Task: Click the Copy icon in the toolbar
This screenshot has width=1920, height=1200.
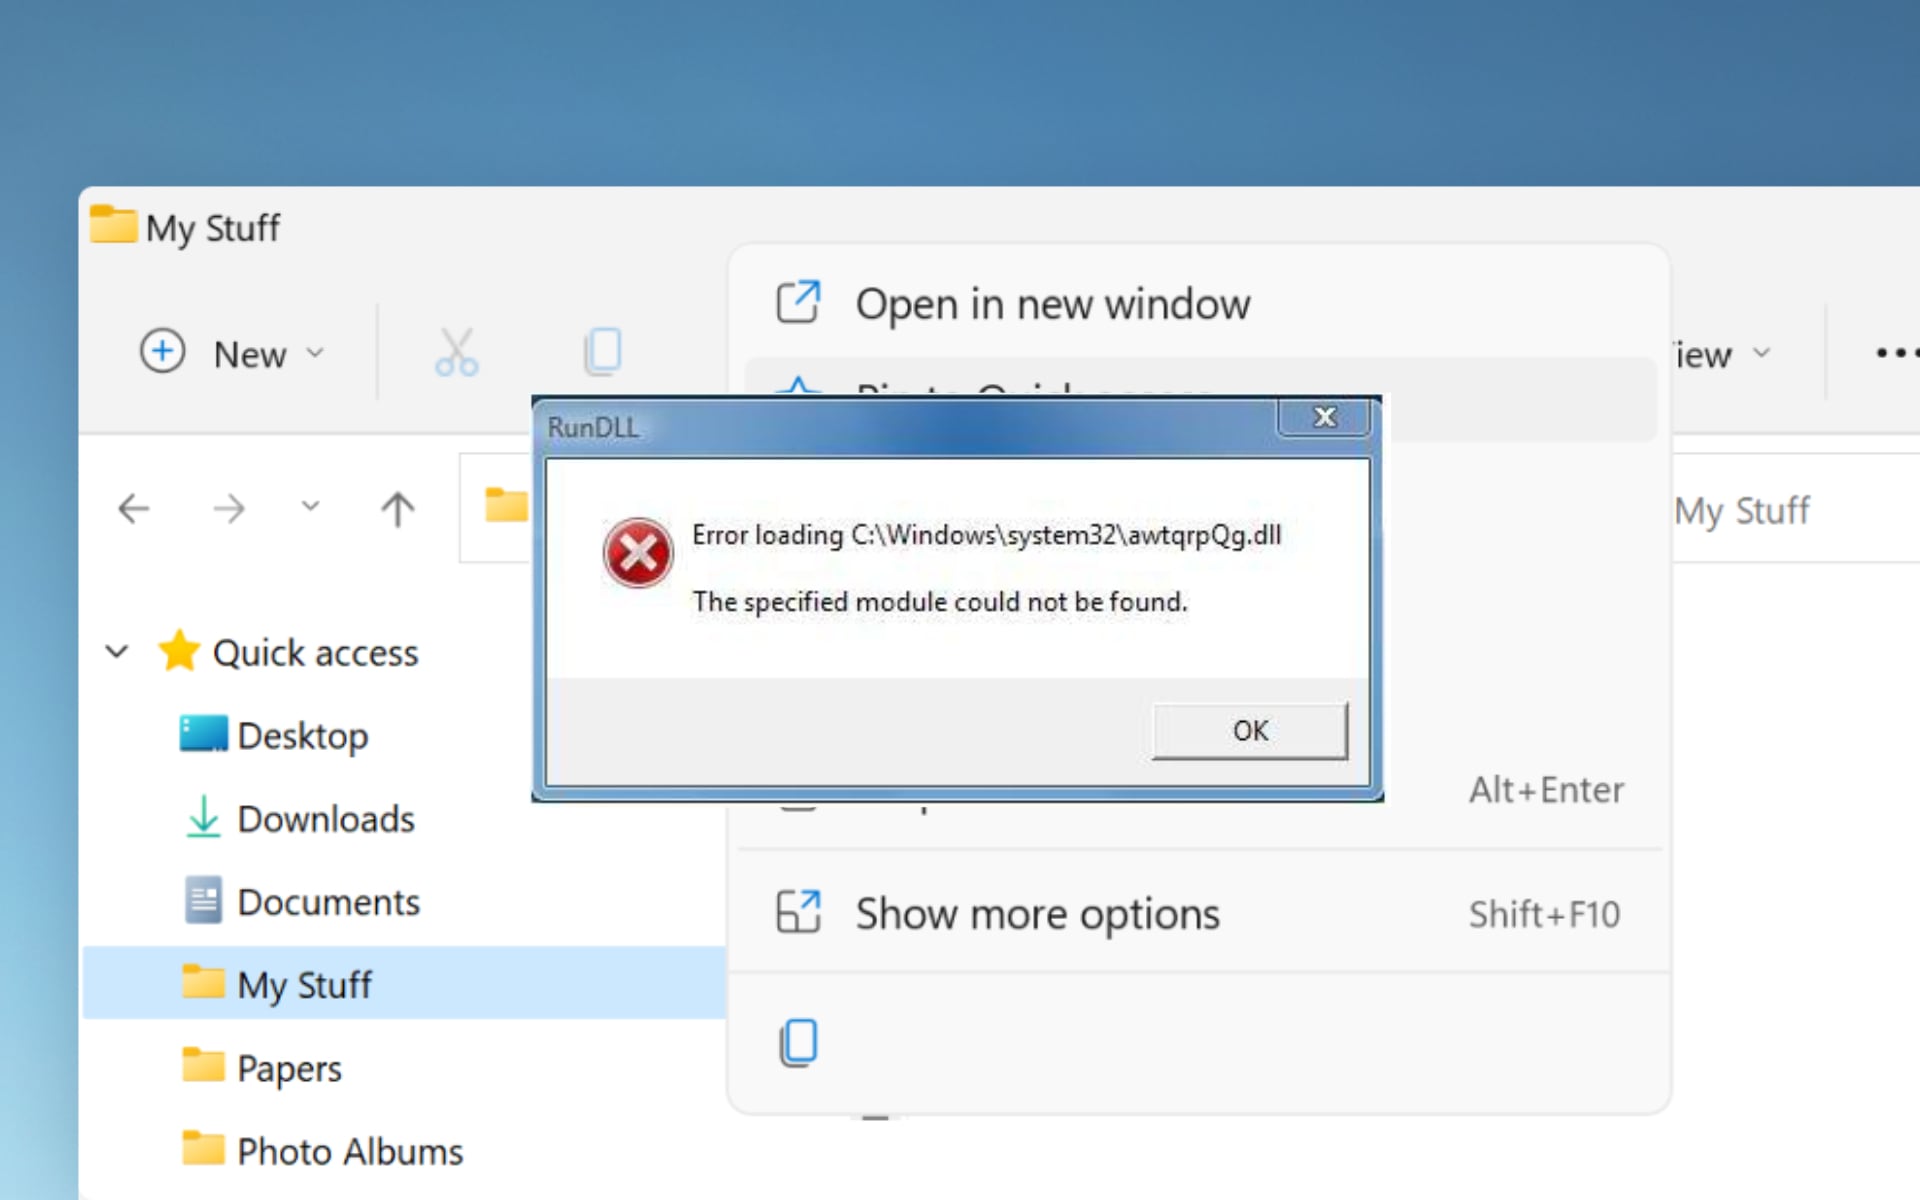Action: [x=602, y=351]
